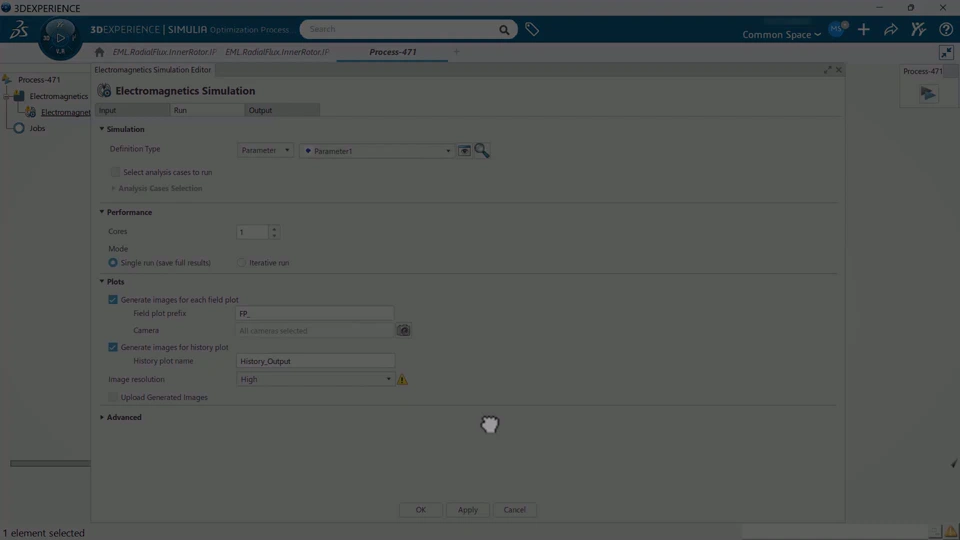Collapse the Simulation section
This screenshot has width=960, height=540.
click(102, 129)
